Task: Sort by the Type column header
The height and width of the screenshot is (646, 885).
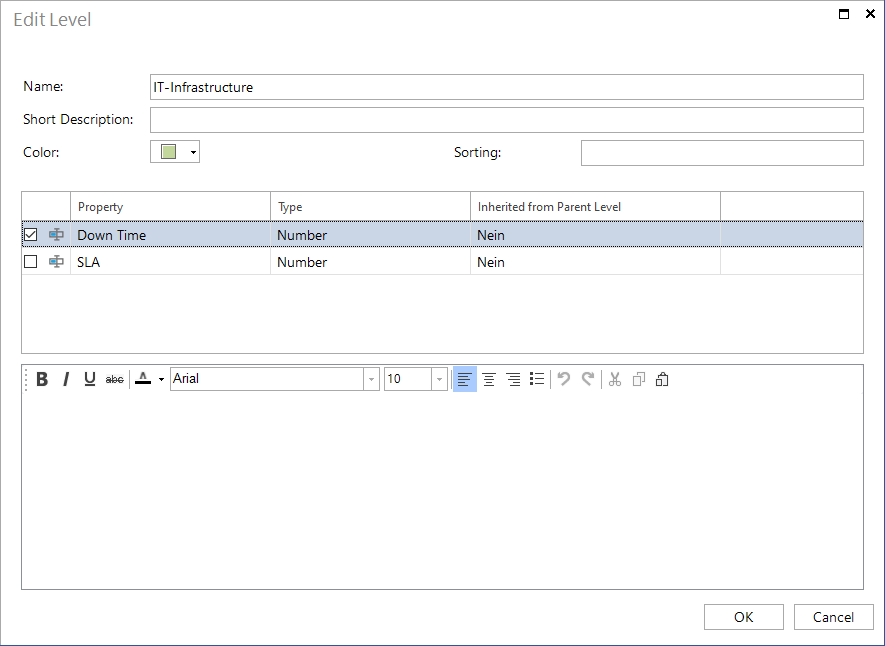Action: 370,206
